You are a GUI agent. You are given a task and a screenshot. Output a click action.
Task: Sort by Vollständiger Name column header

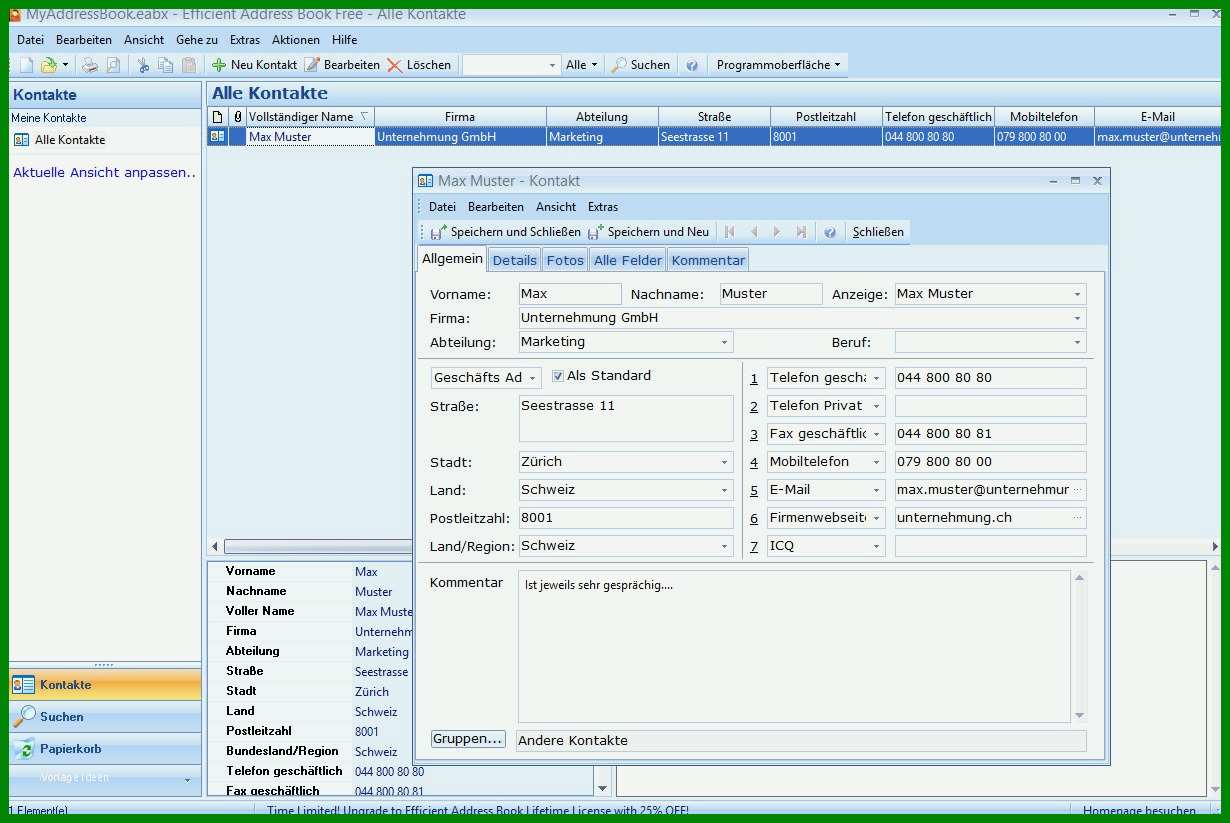(x=310, y=117)
